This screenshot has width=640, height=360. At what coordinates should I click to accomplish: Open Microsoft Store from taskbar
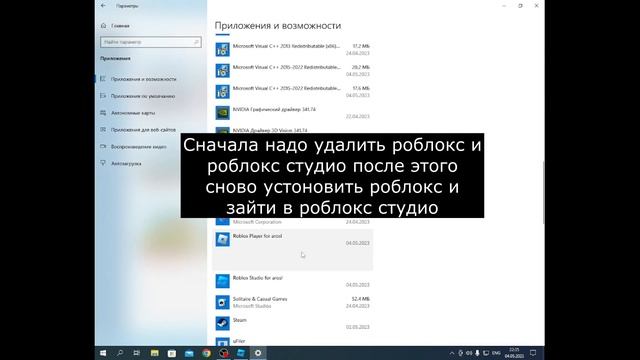(x=172, y=353)
